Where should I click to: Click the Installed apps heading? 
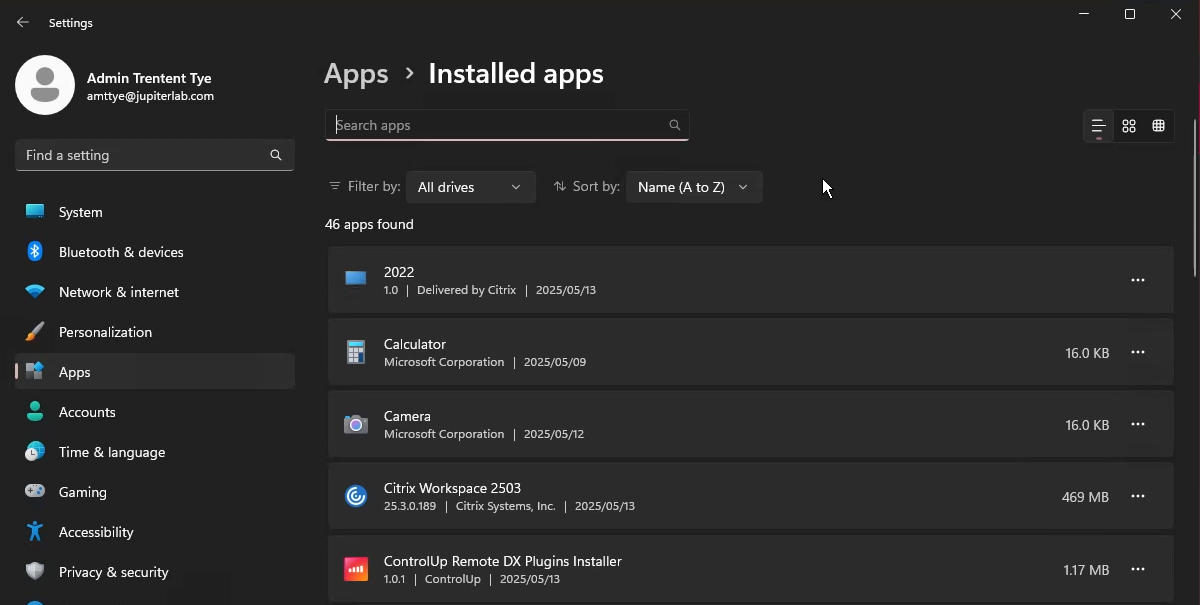point(516,74)
